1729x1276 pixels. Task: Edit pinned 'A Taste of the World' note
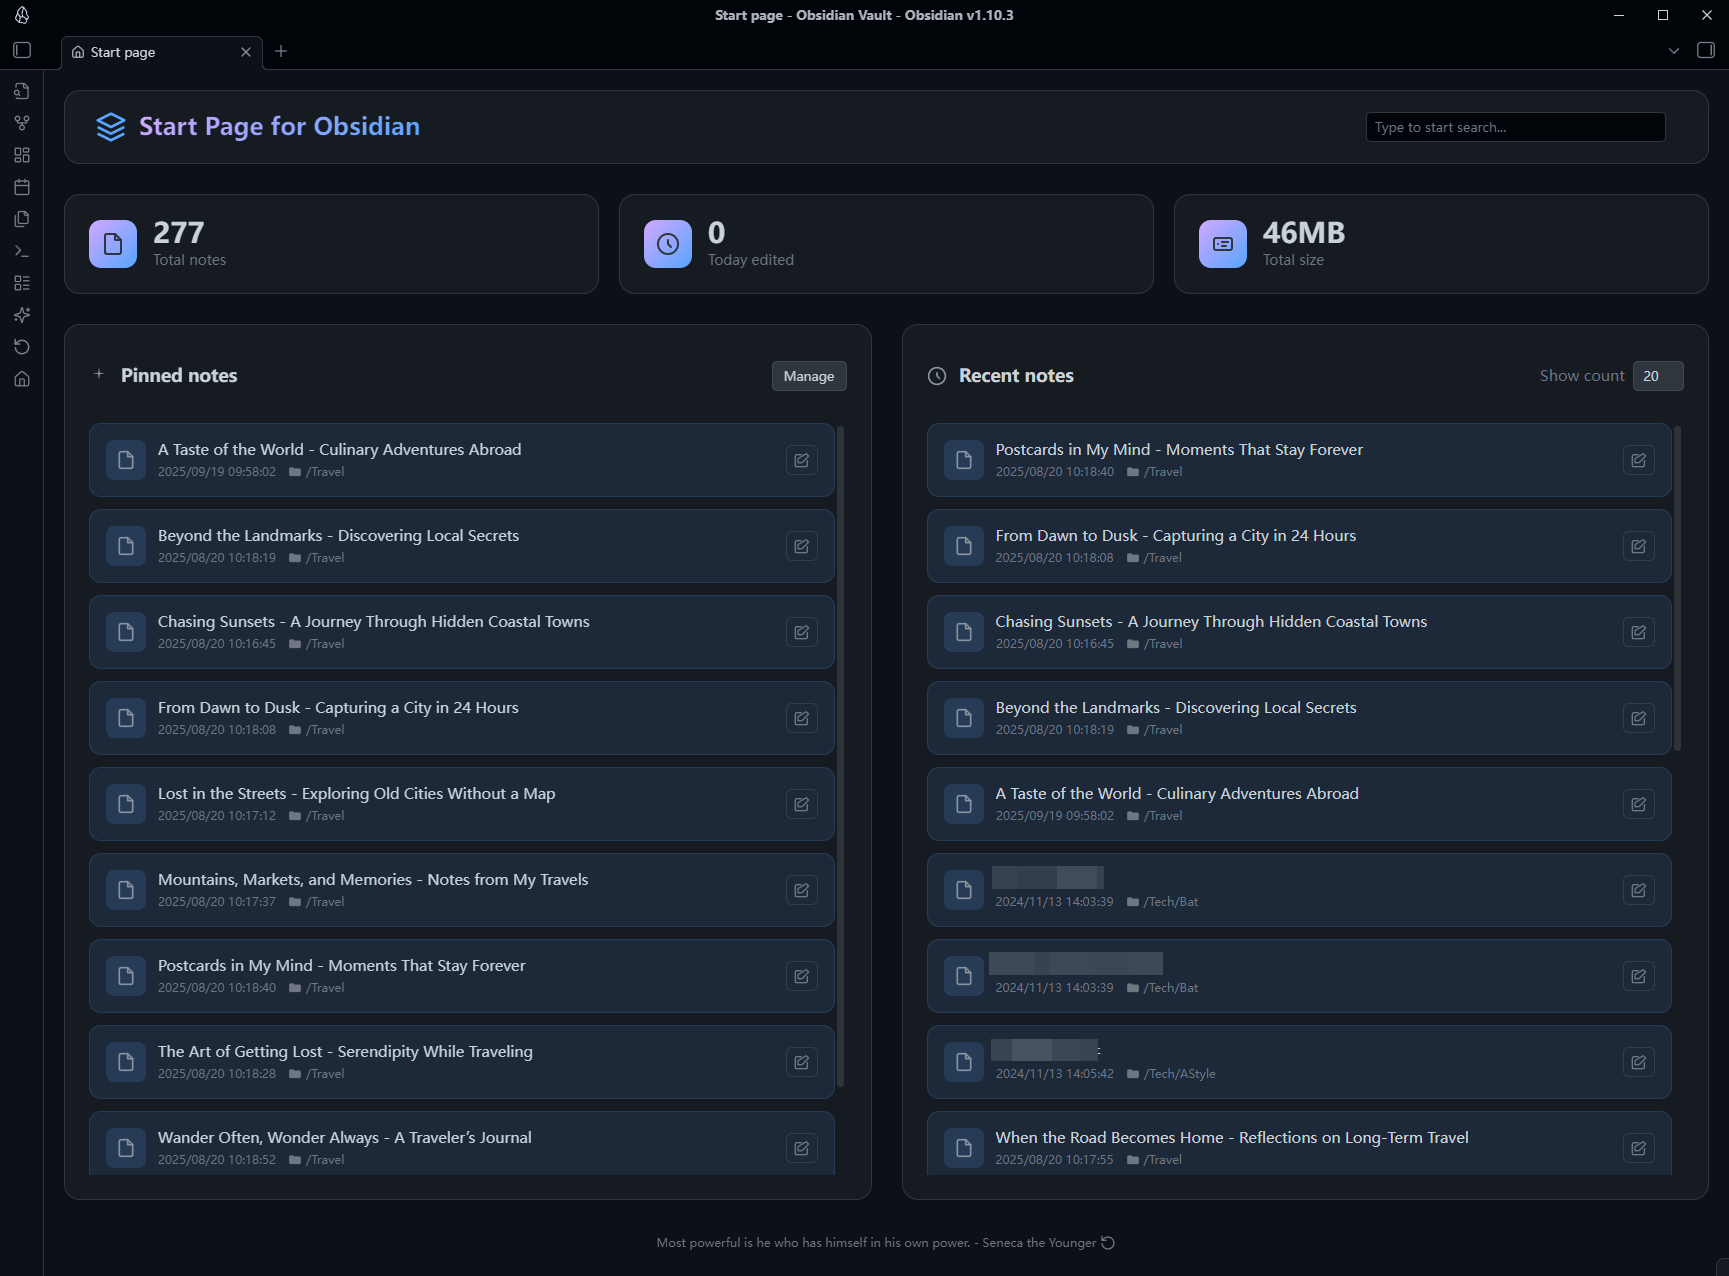click(x=801, y=460)
